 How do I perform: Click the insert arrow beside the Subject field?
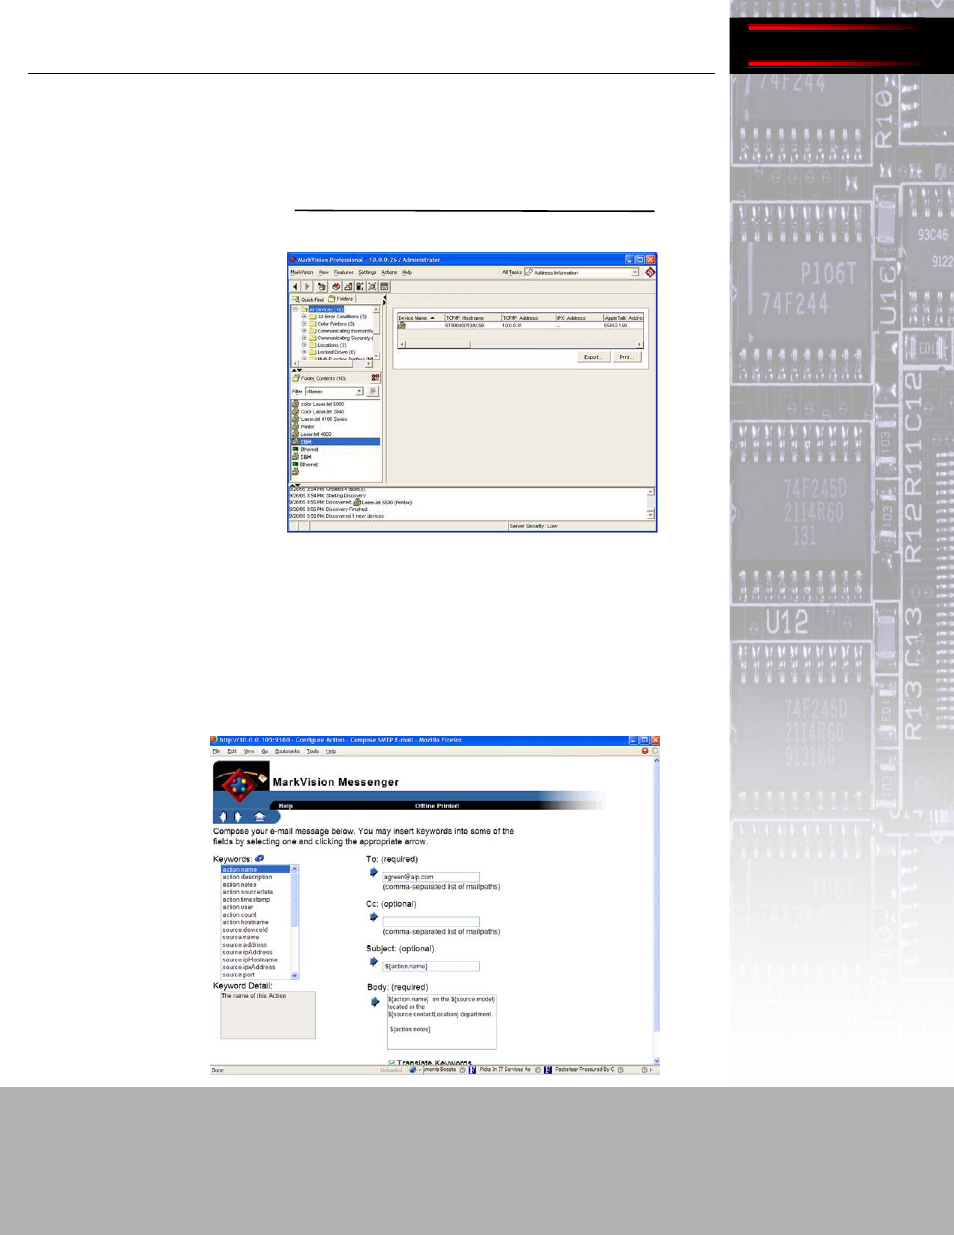[374, 962]
